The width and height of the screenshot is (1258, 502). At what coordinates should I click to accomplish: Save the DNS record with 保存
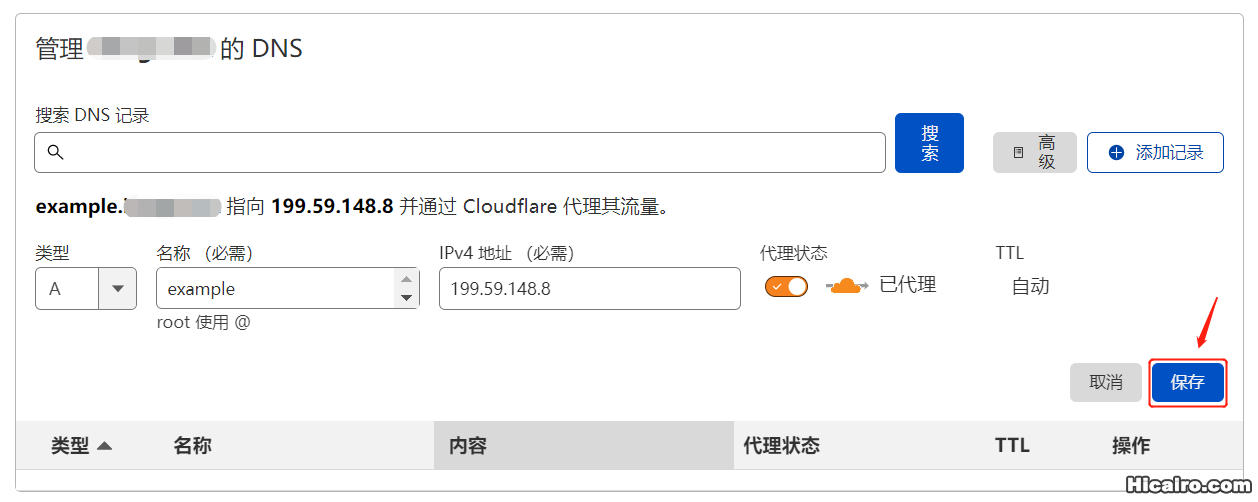[x=1187, y=382]
